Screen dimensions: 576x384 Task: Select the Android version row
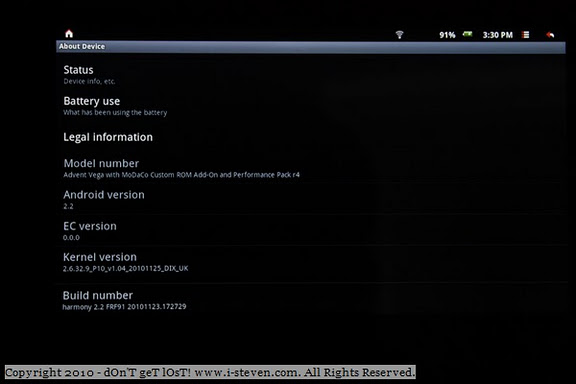coord(311,200)
